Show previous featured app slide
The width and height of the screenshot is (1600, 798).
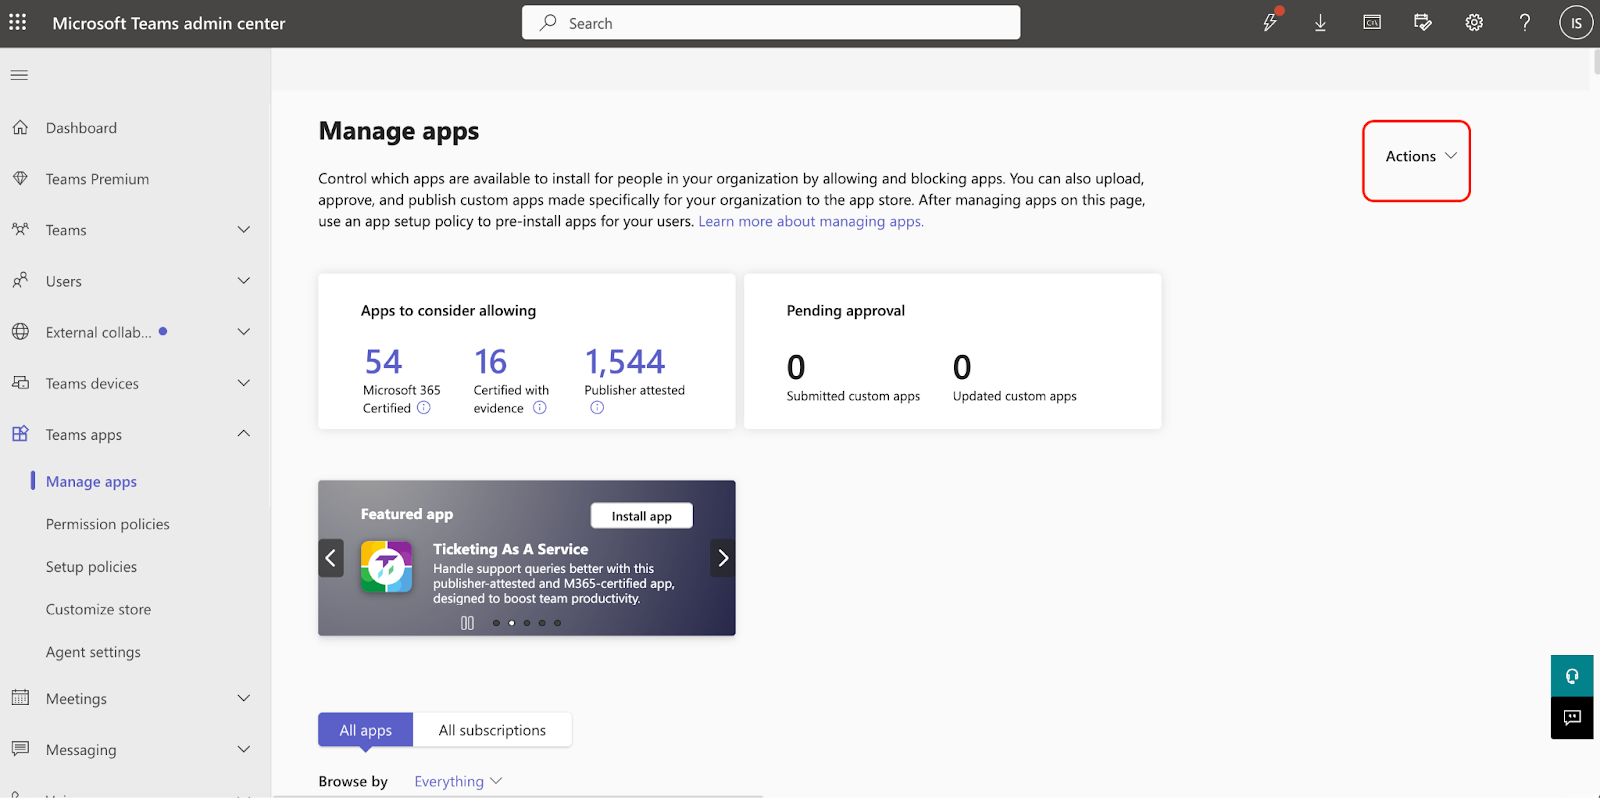(x=331, y=558)
